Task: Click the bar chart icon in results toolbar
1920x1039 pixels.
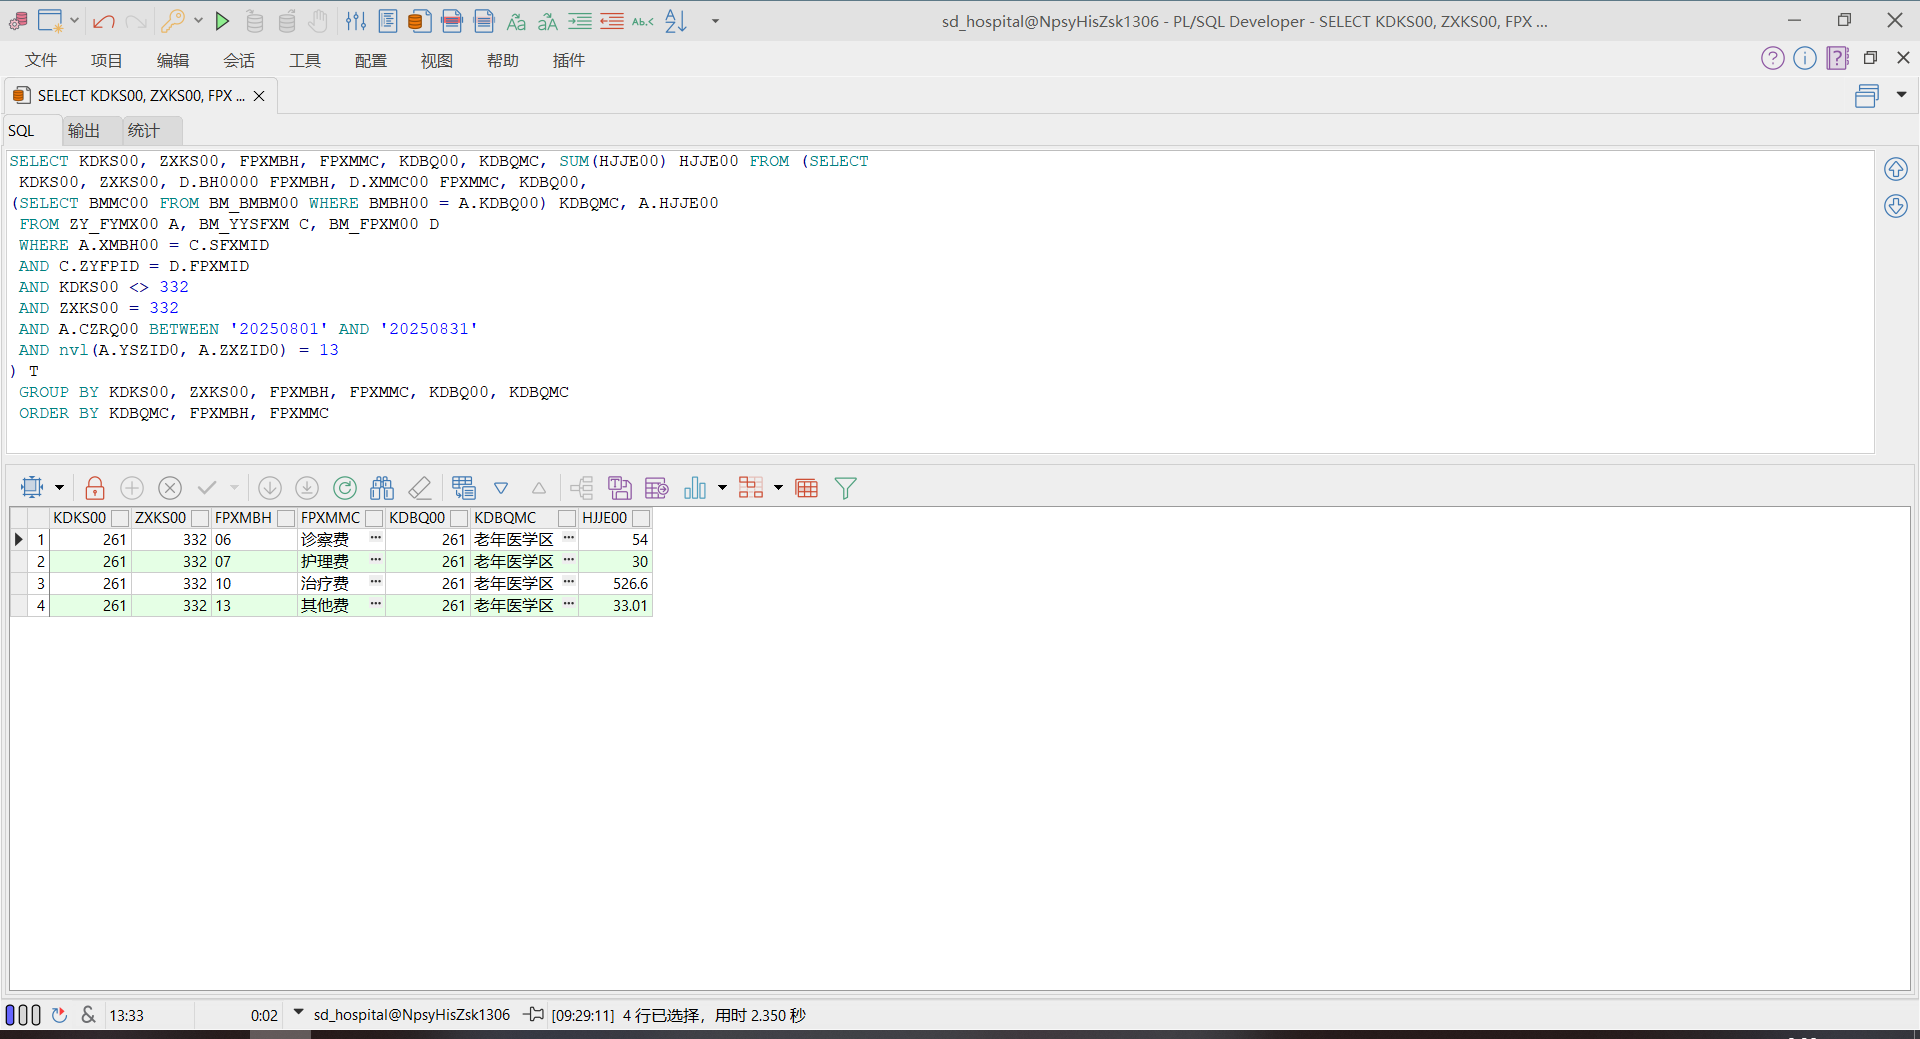Action: pyautogui.click(x=694, y=488)
